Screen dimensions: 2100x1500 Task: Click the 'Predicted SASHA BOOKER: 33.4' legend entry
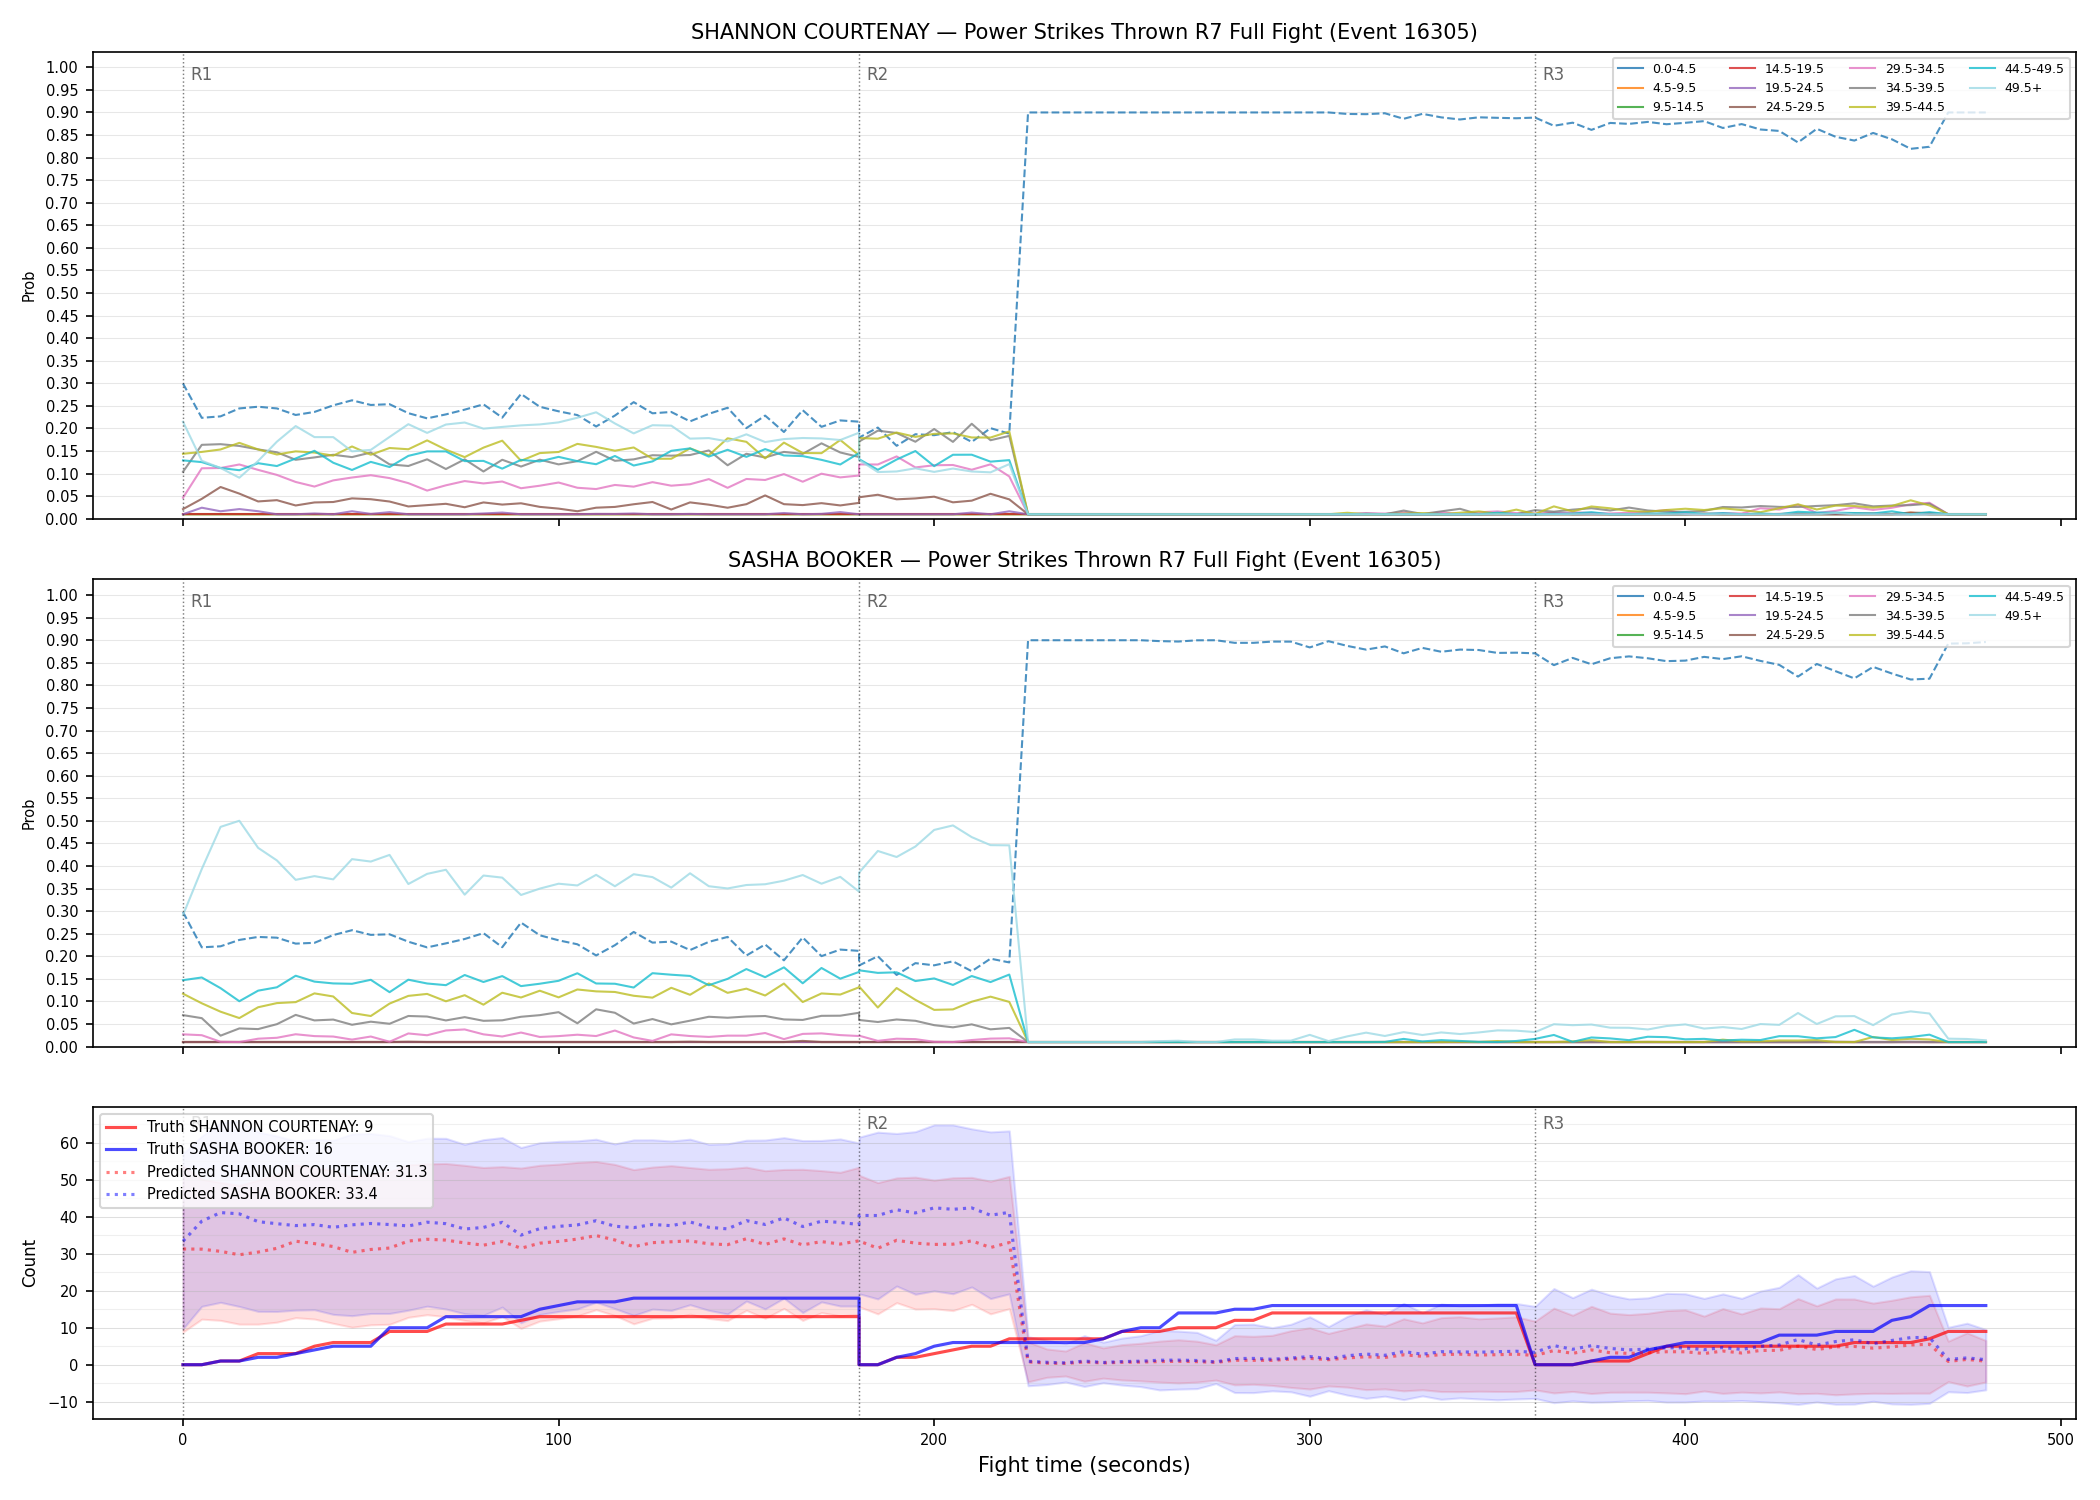coord(241,1193)
